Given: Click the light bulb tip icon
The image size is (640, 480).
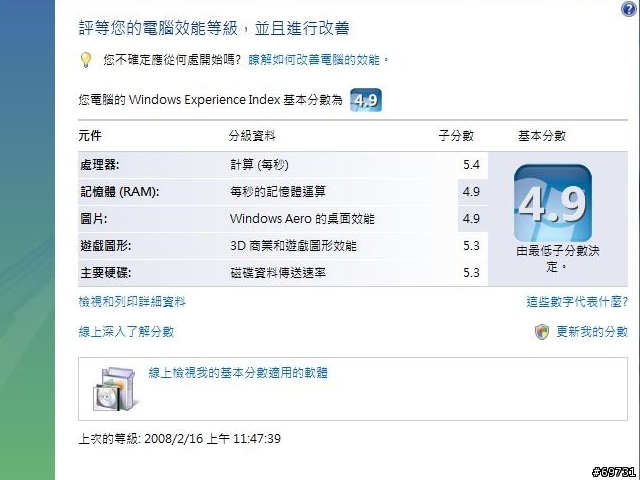Looking at the screenshot, I should (x=86, y=60).
